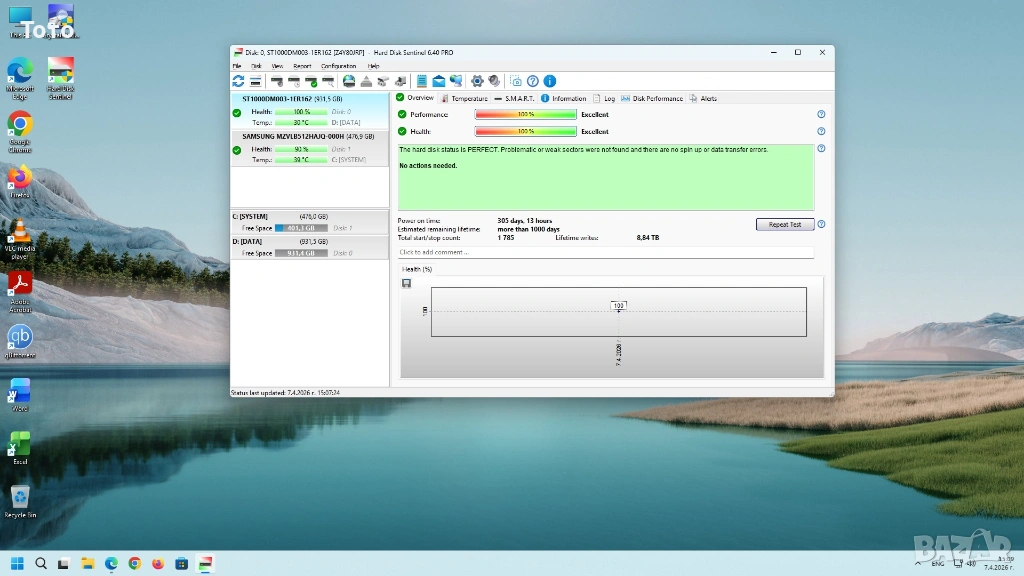Open the Disk menu

click(256, 66)
